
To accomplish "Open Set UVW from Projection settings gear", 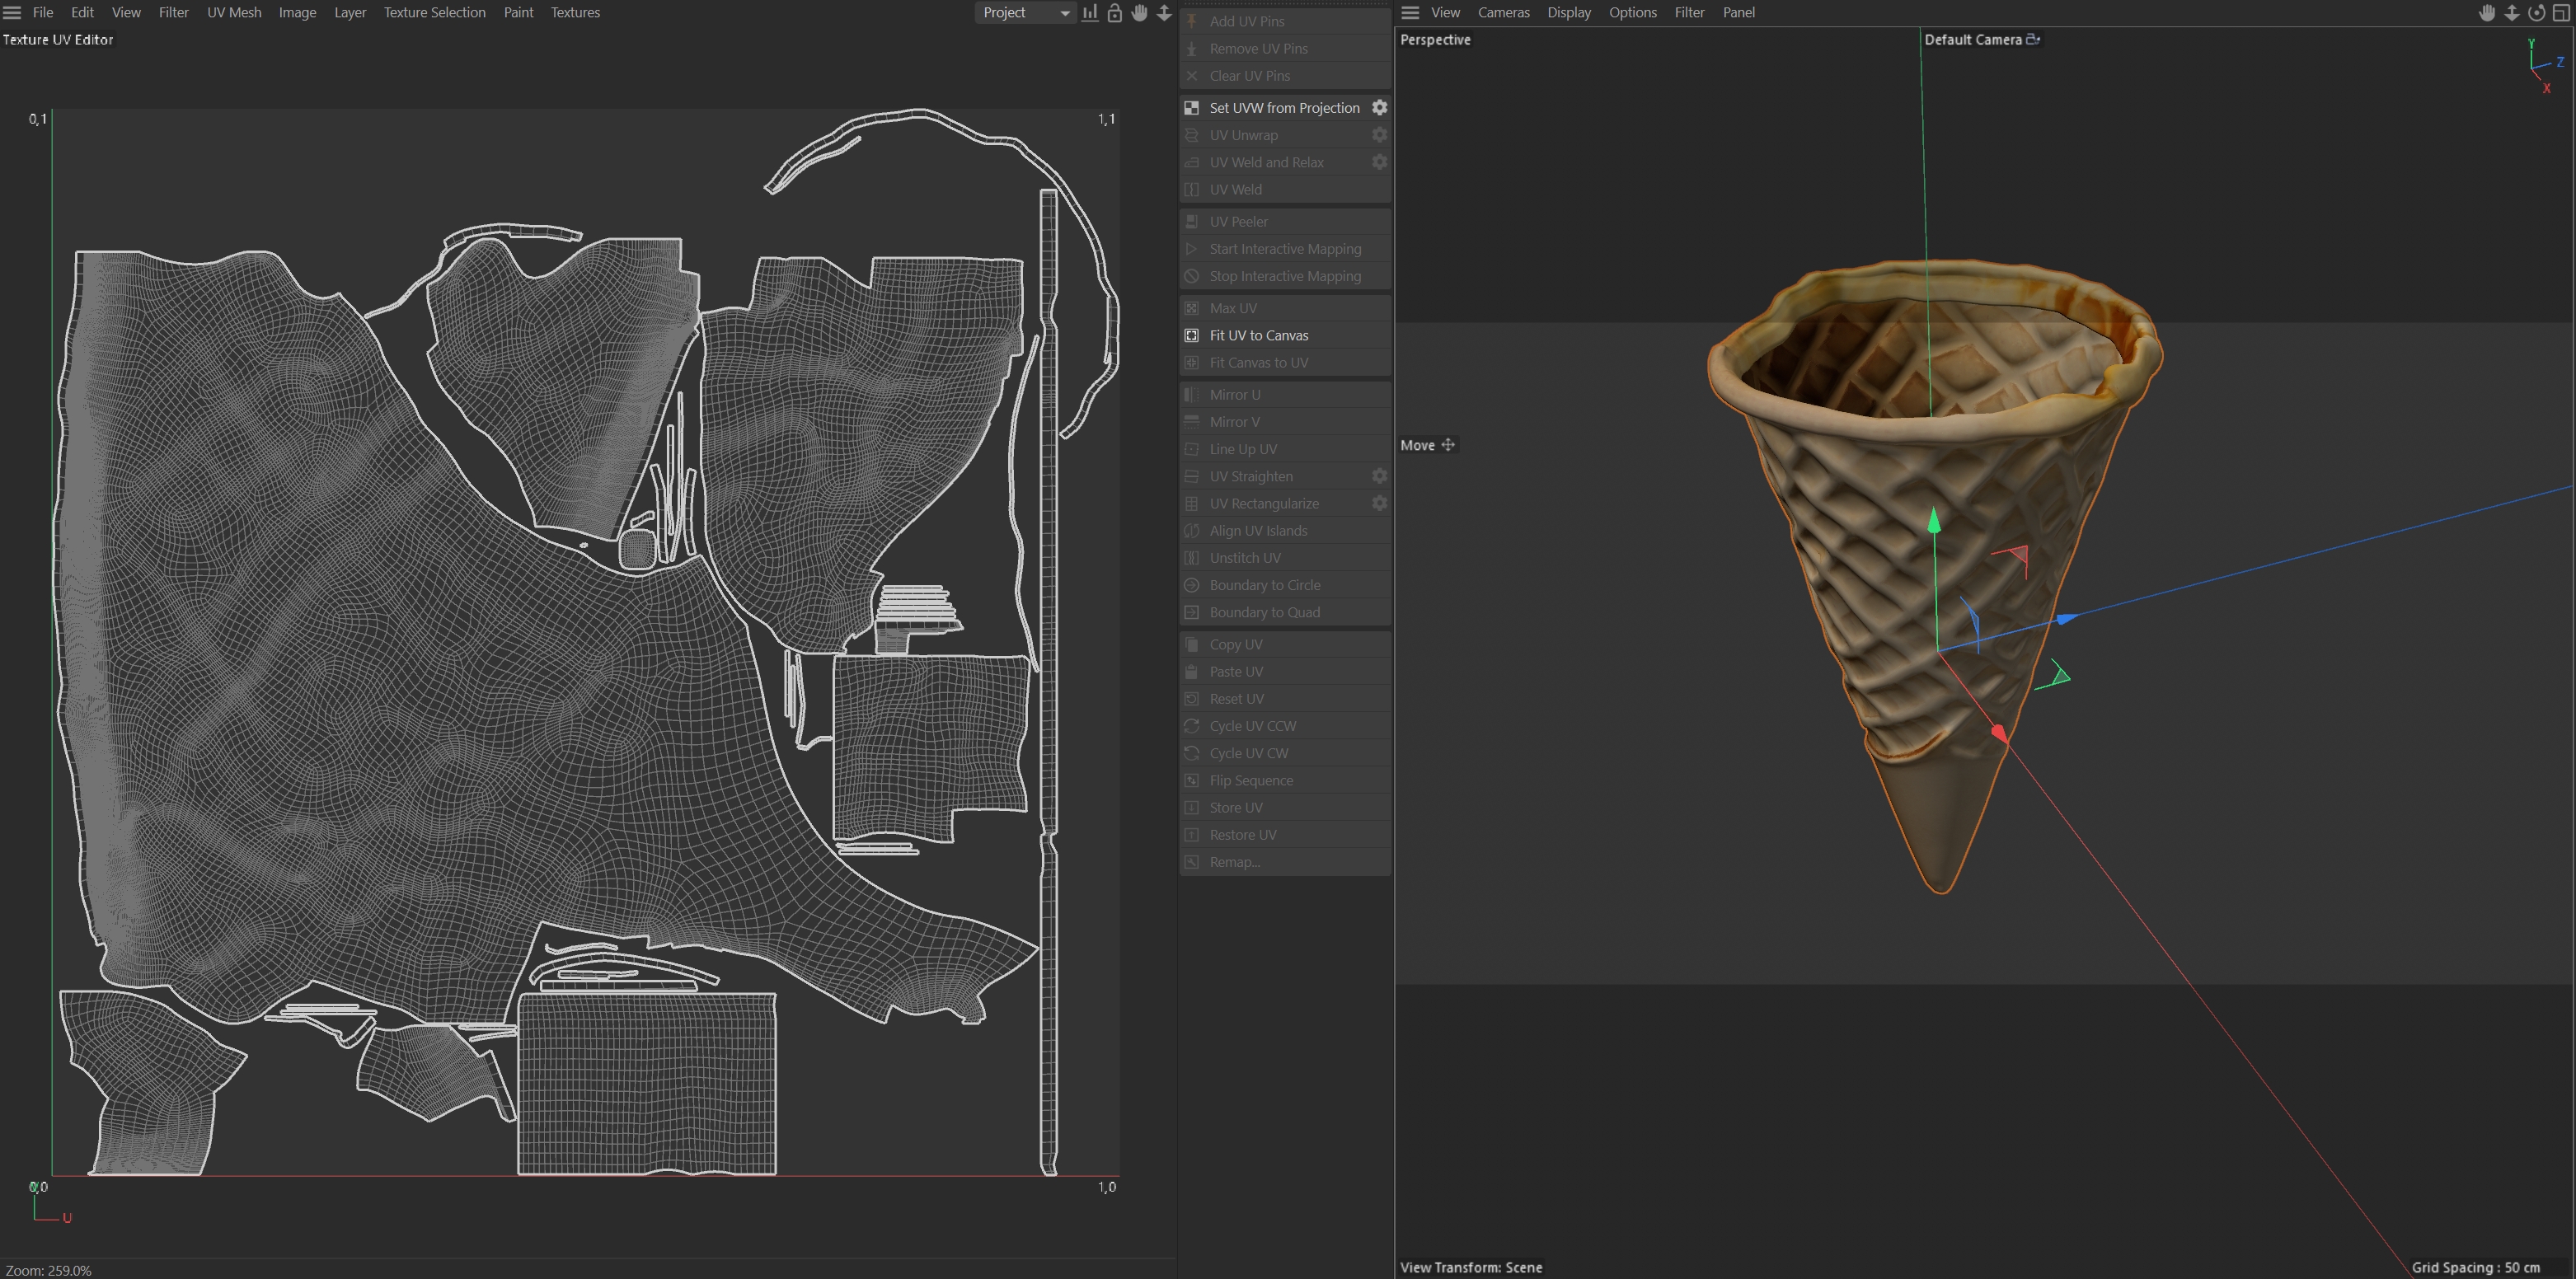I will 1379,107.
